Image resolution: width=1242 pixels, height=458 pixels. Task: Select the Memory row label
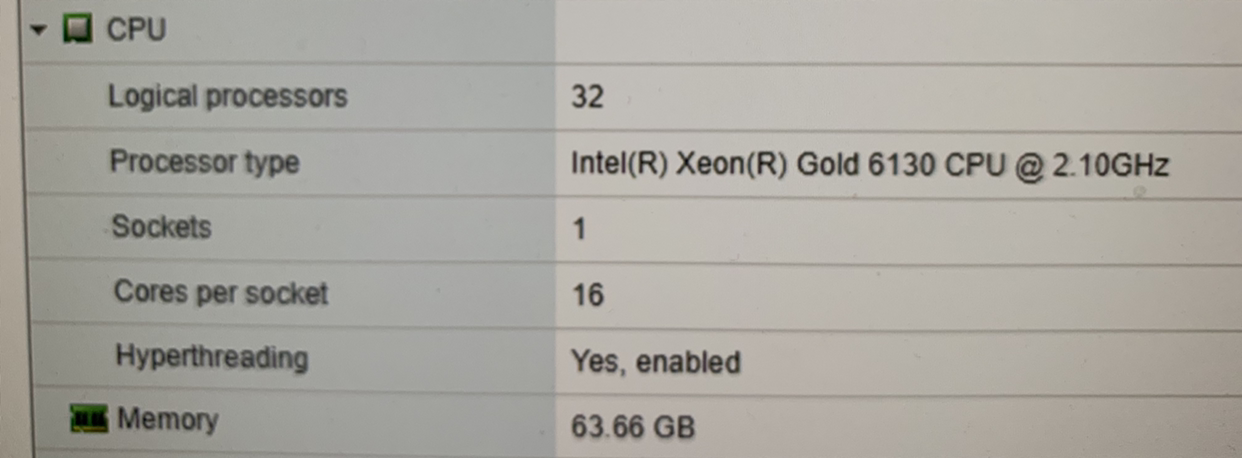(167, 419)
